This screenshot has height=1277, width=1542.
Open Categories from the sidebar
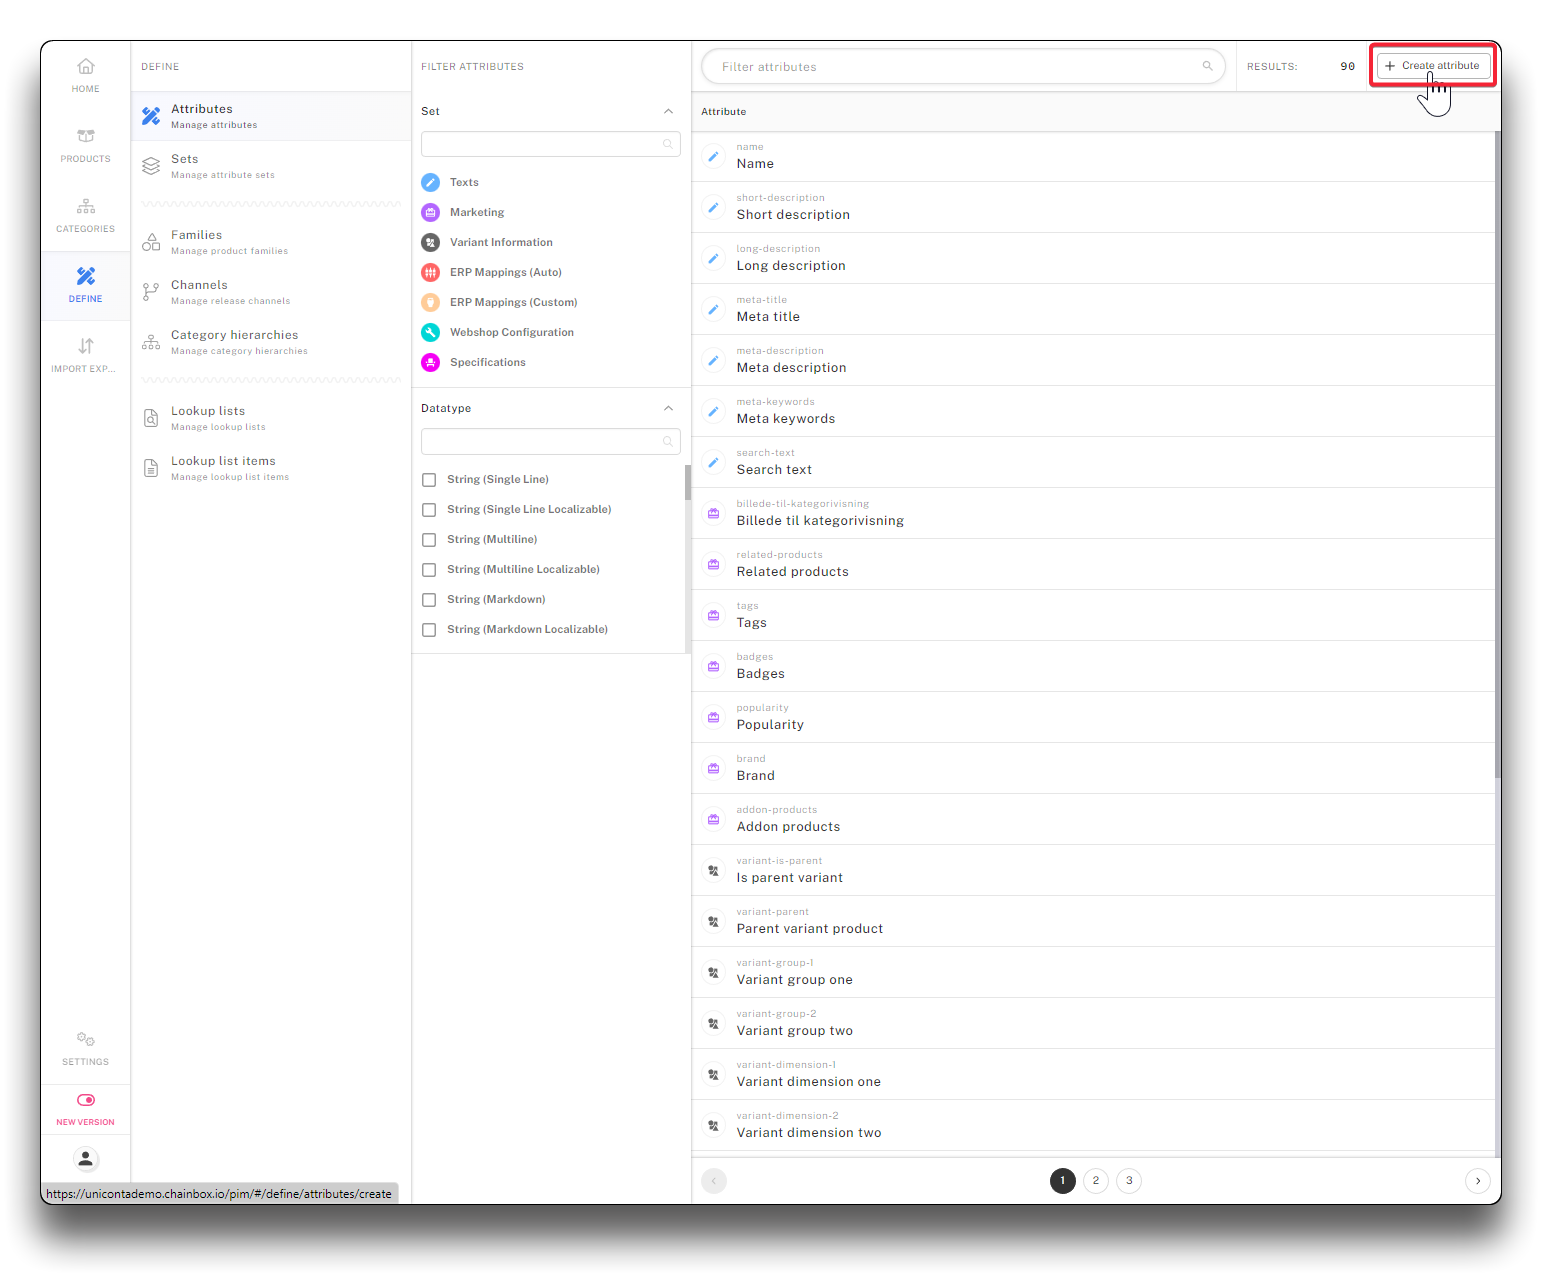86,215
